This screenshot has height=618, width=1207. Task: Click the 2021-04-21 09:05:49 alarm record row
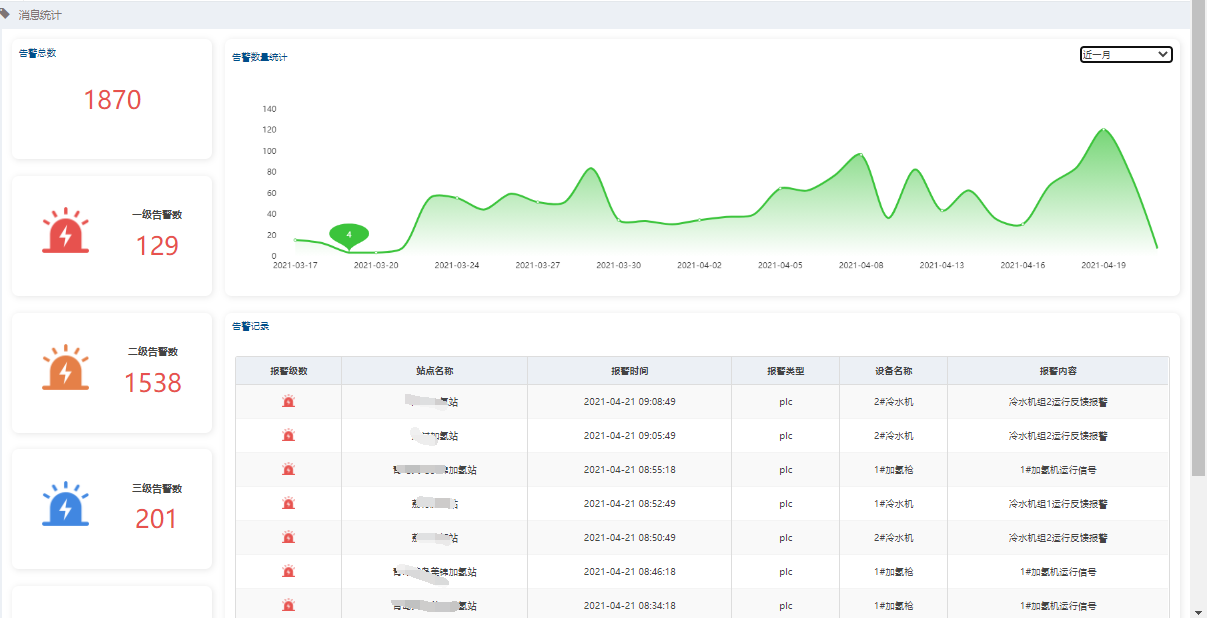tap(629, 436)
